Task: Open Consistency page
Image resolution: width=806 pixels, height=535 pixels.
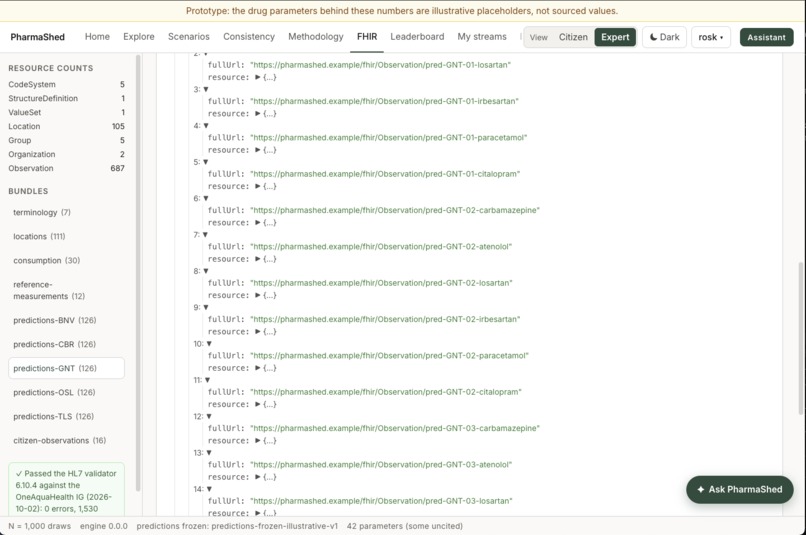Action: pyautogui.click(x=249, y=36)
